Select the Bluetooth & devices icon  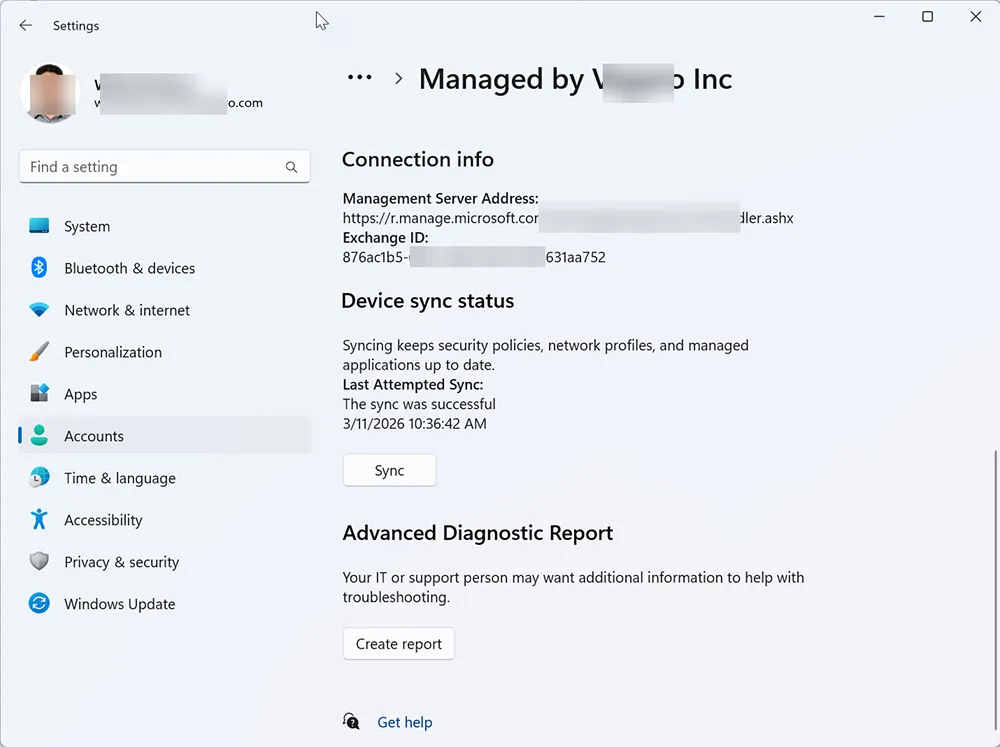coord(40,268)
